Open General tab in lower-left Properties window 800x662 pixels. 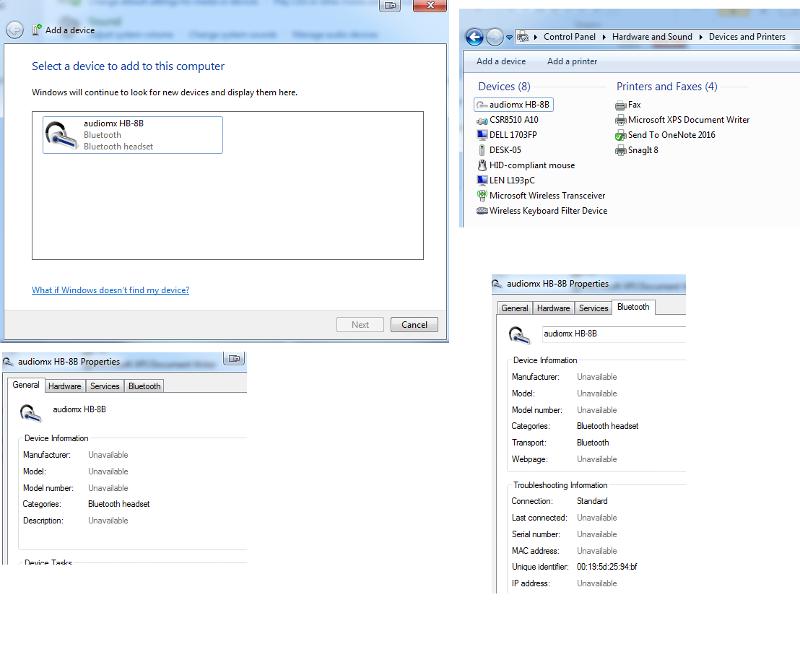coord(26,385)
